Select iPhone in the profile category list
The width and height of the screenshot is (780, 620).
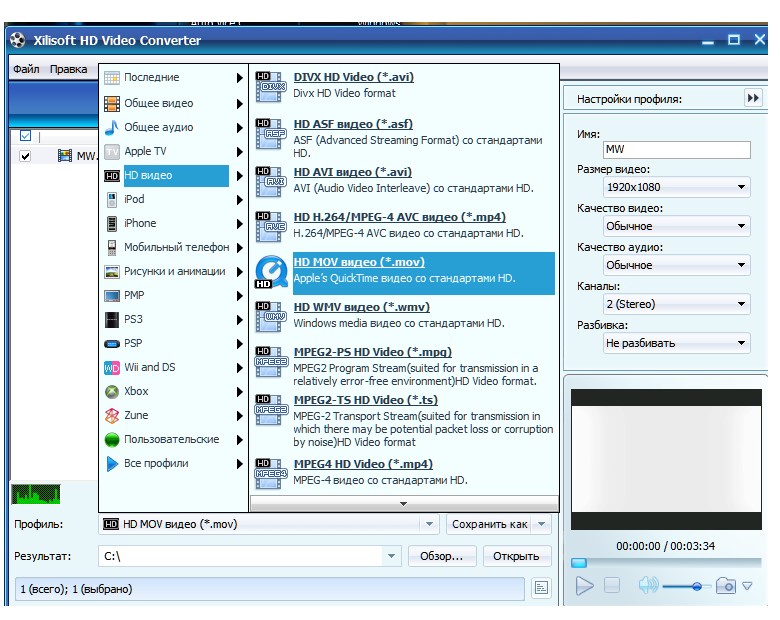pyautogui.click(x=140, y=223)
